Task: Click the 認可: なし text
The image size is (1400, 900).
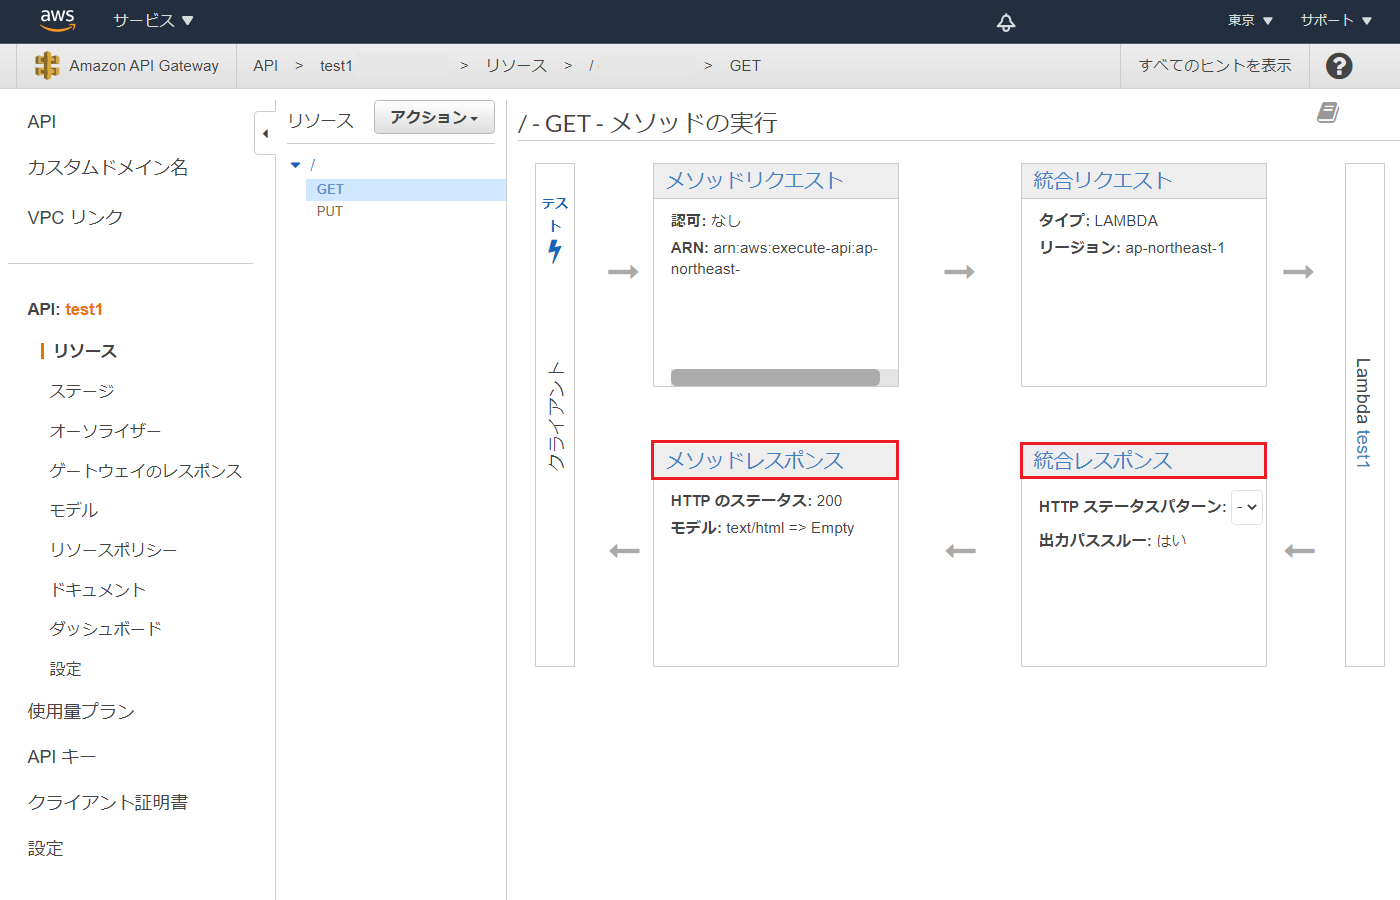Action: click(x=706, y=220)
